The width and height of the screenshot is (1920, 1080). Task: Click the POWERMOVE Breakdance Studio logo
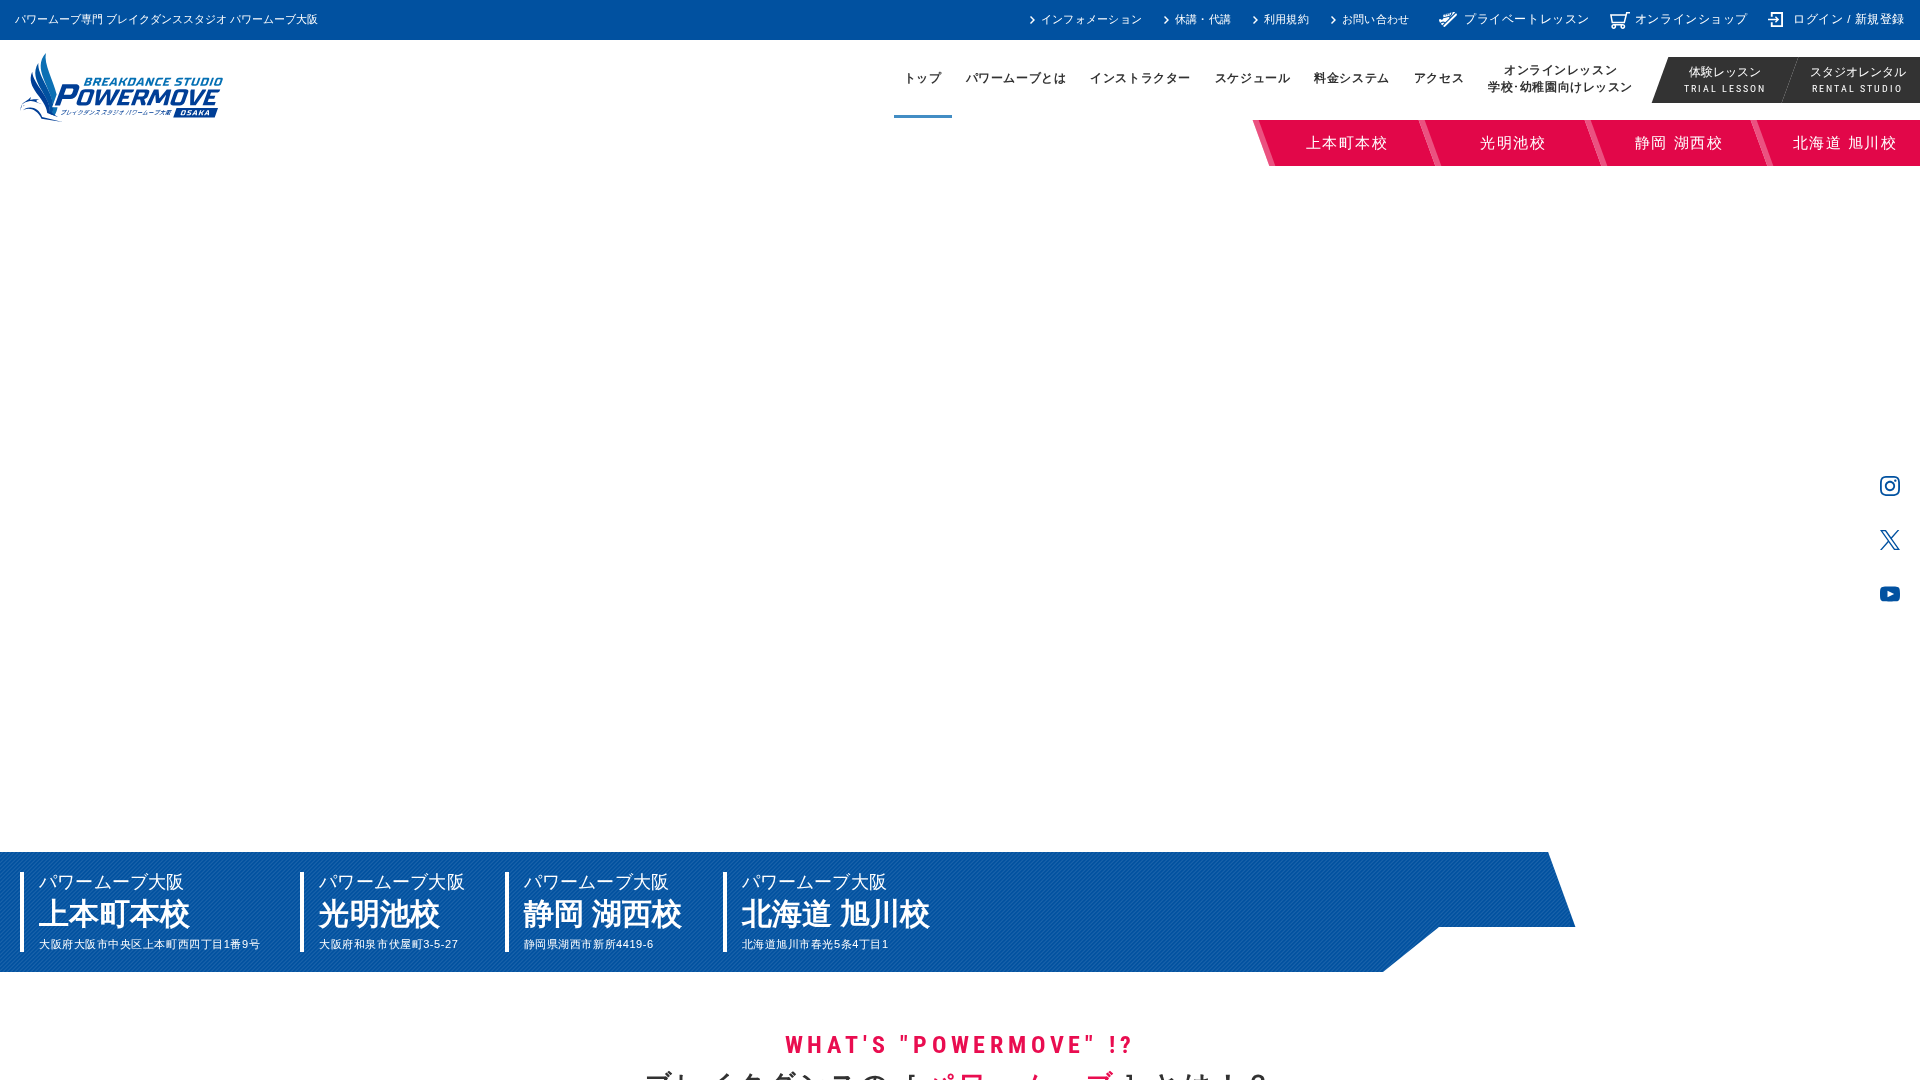pos(121,87)
